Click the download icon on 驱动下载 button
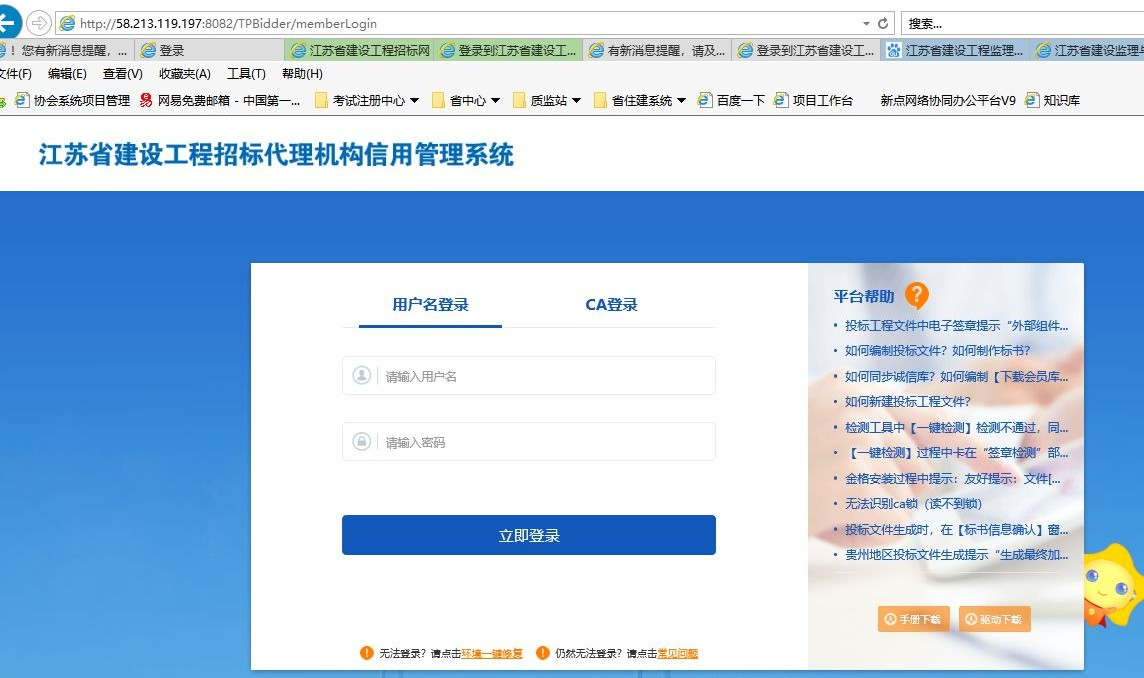This screenshot has height=678, width=1144. pyautogui.click(x=971, y=619)
